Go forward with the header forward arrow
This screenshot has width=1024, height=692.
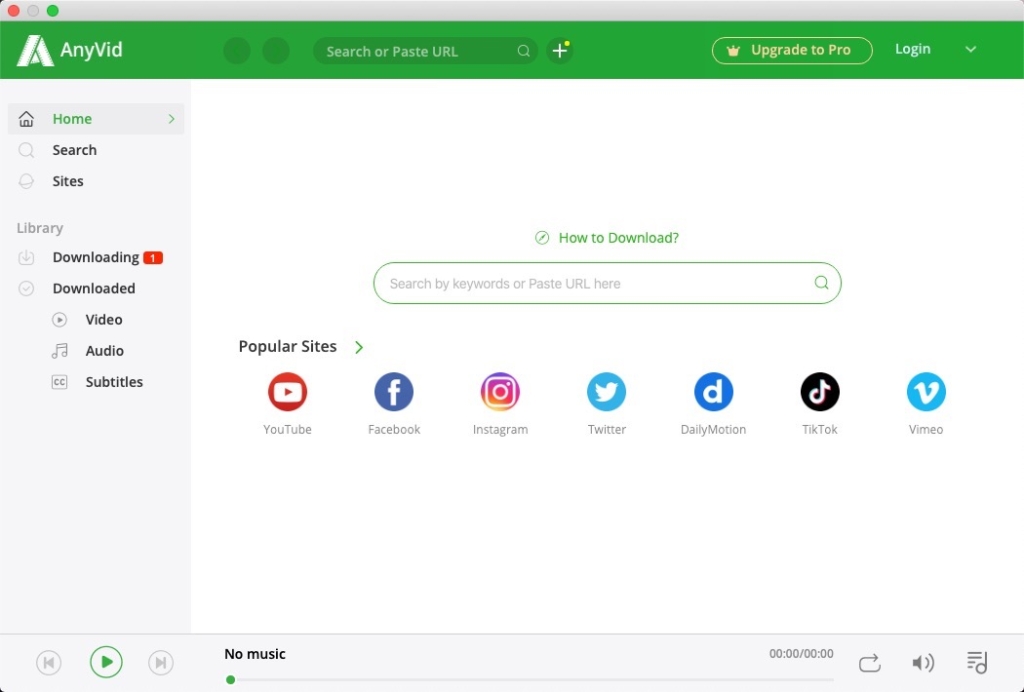click(276, 50)
